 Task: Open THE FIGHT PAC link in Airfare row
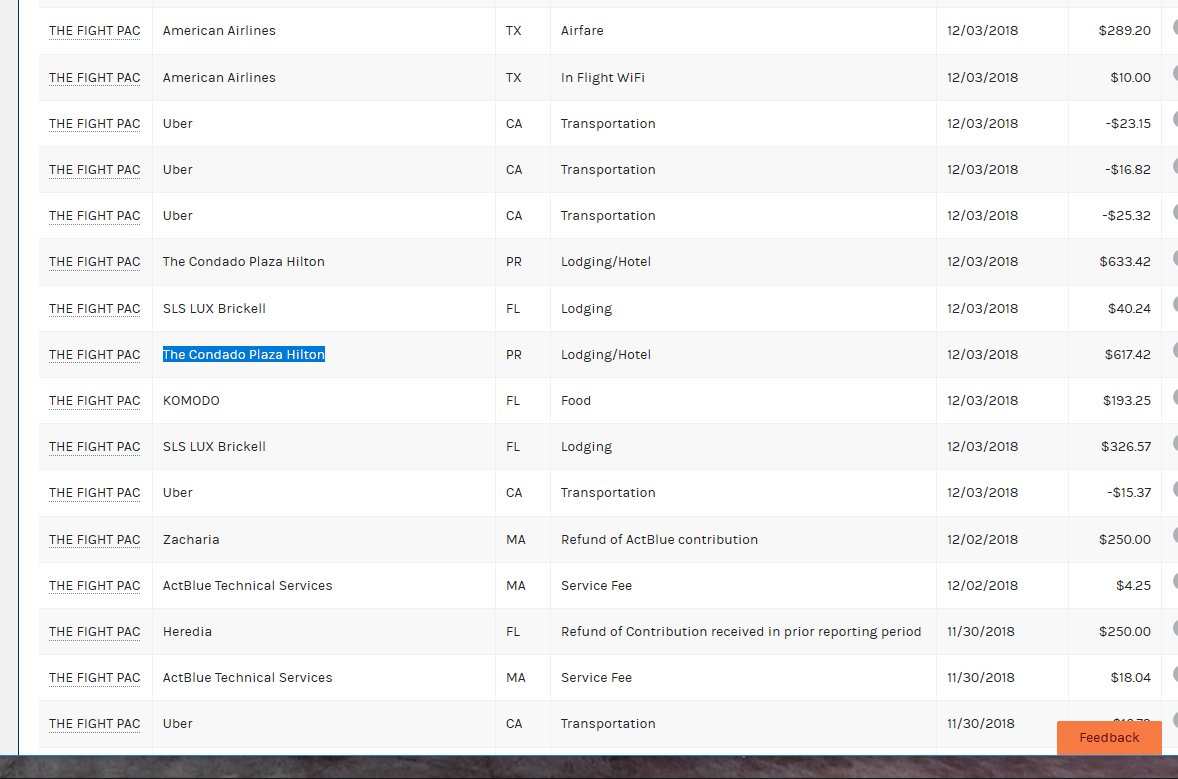tap(95, 31)
